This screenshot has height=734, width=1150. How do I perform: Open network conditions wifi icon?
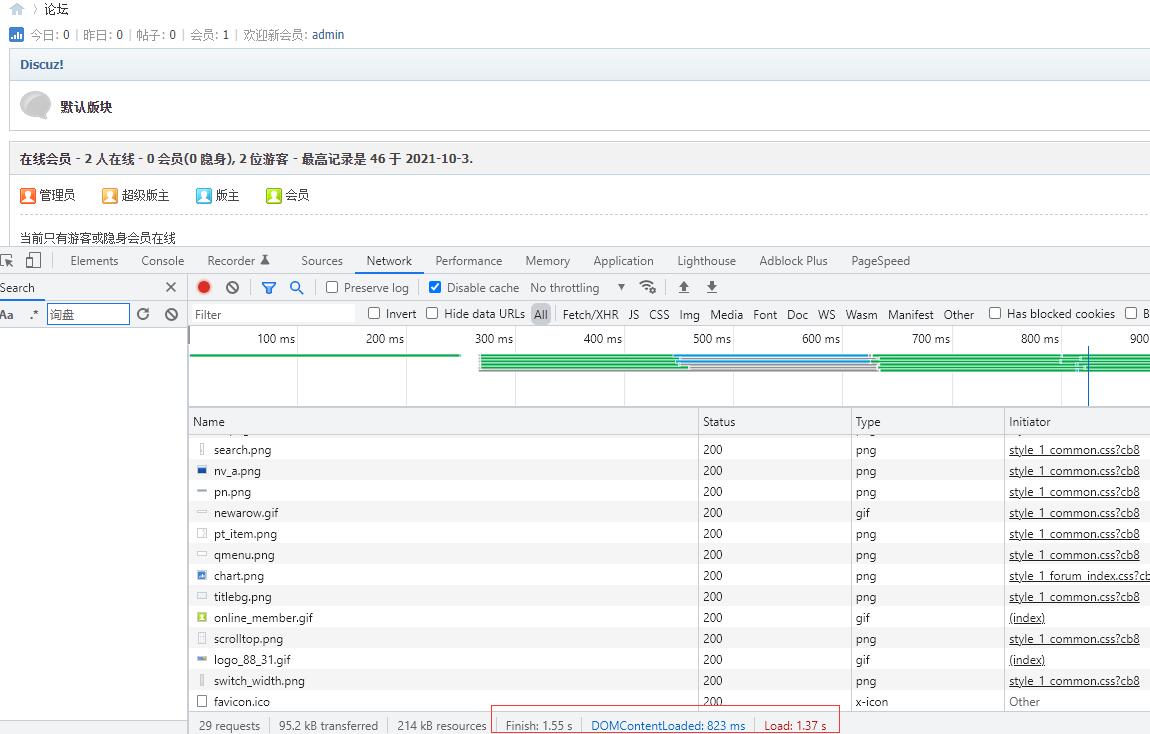point(648,287)
